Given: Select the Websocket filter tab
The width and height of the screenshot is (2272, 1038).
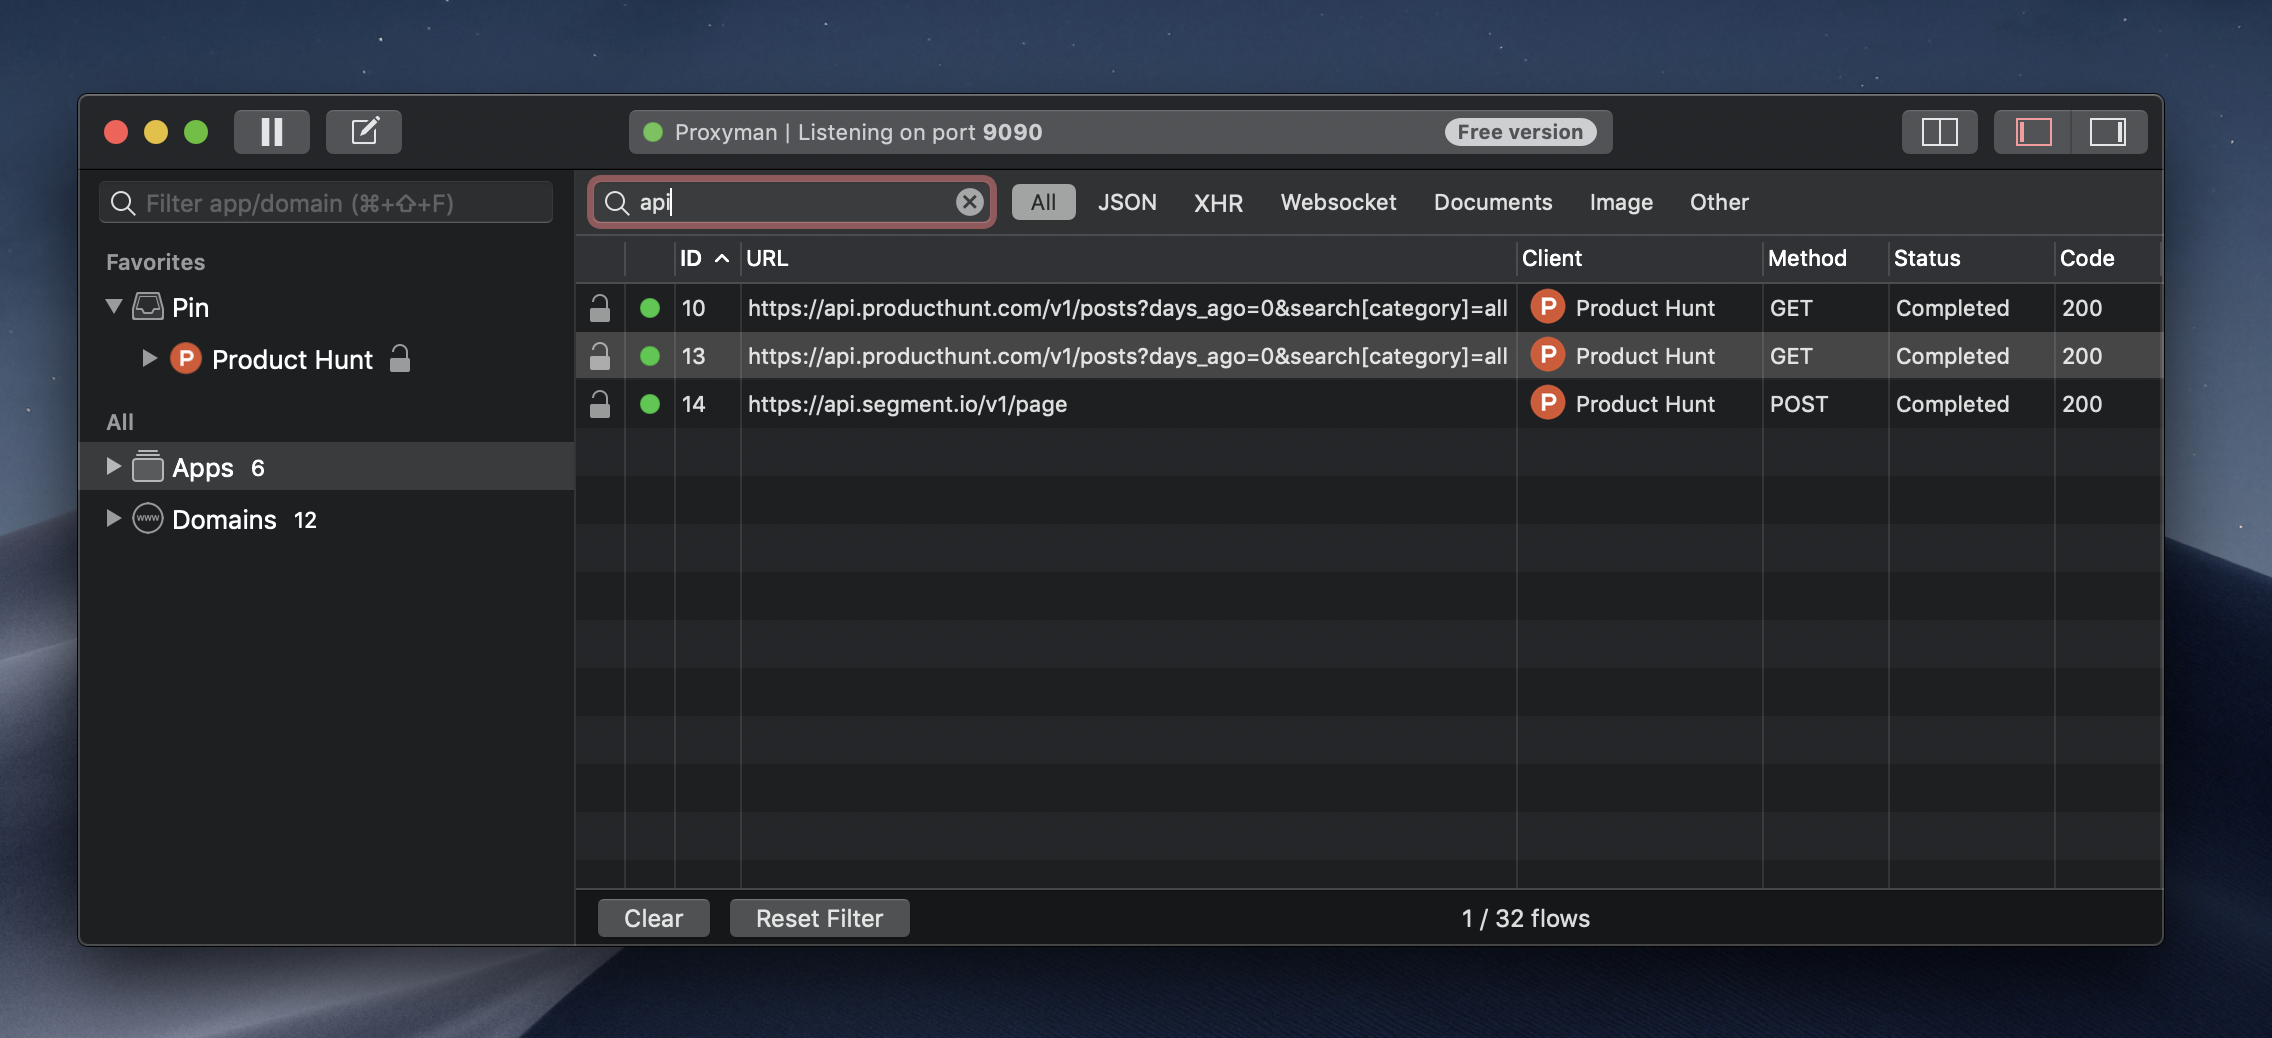Looking at the screenshot, I should click(1338, 202).
